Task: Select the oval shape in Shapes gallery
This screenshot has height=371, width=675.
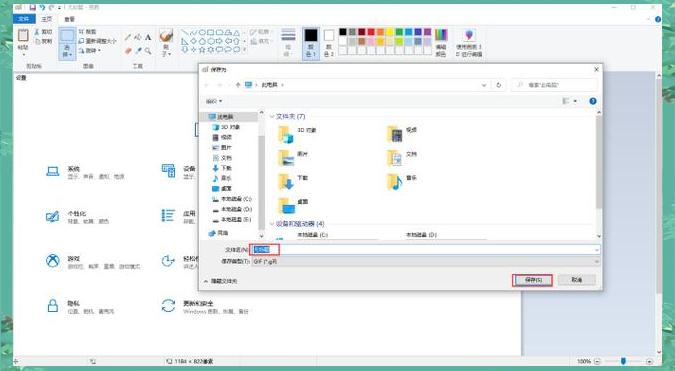Action: tap(202, 32)
